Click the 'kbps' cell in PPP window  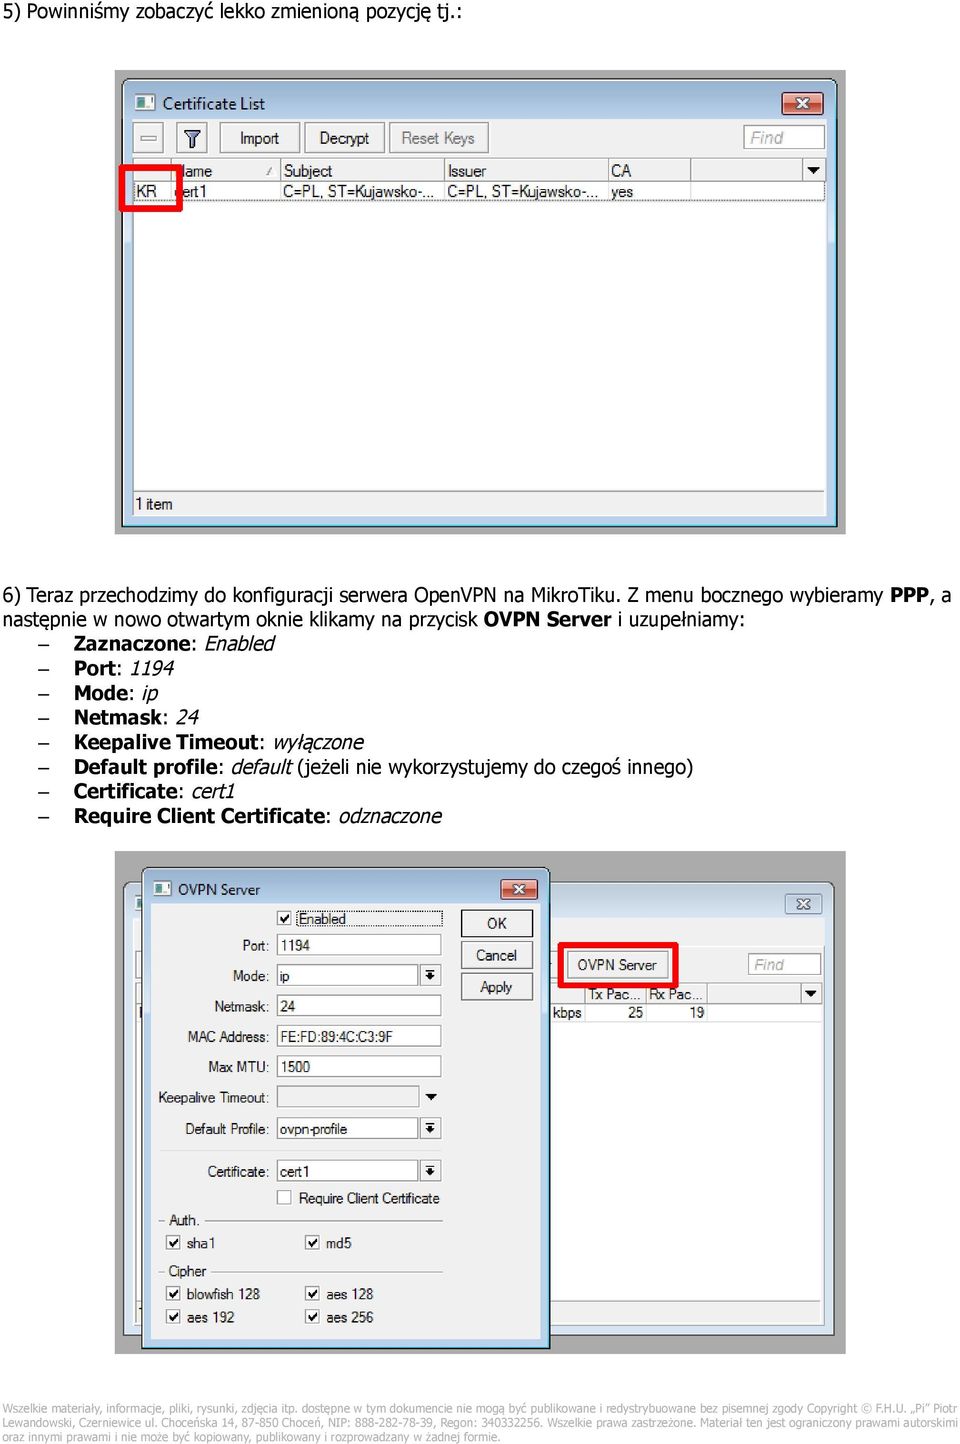pos(567,1012)
